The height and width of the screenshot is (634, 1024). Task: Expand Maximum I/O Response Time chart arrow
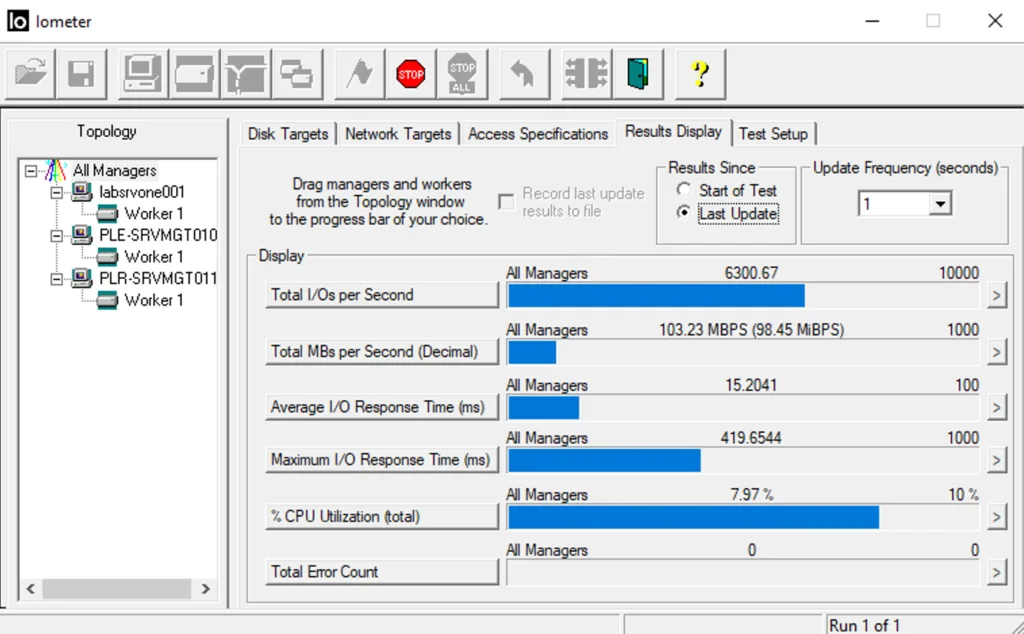click(x=996, y=460)
